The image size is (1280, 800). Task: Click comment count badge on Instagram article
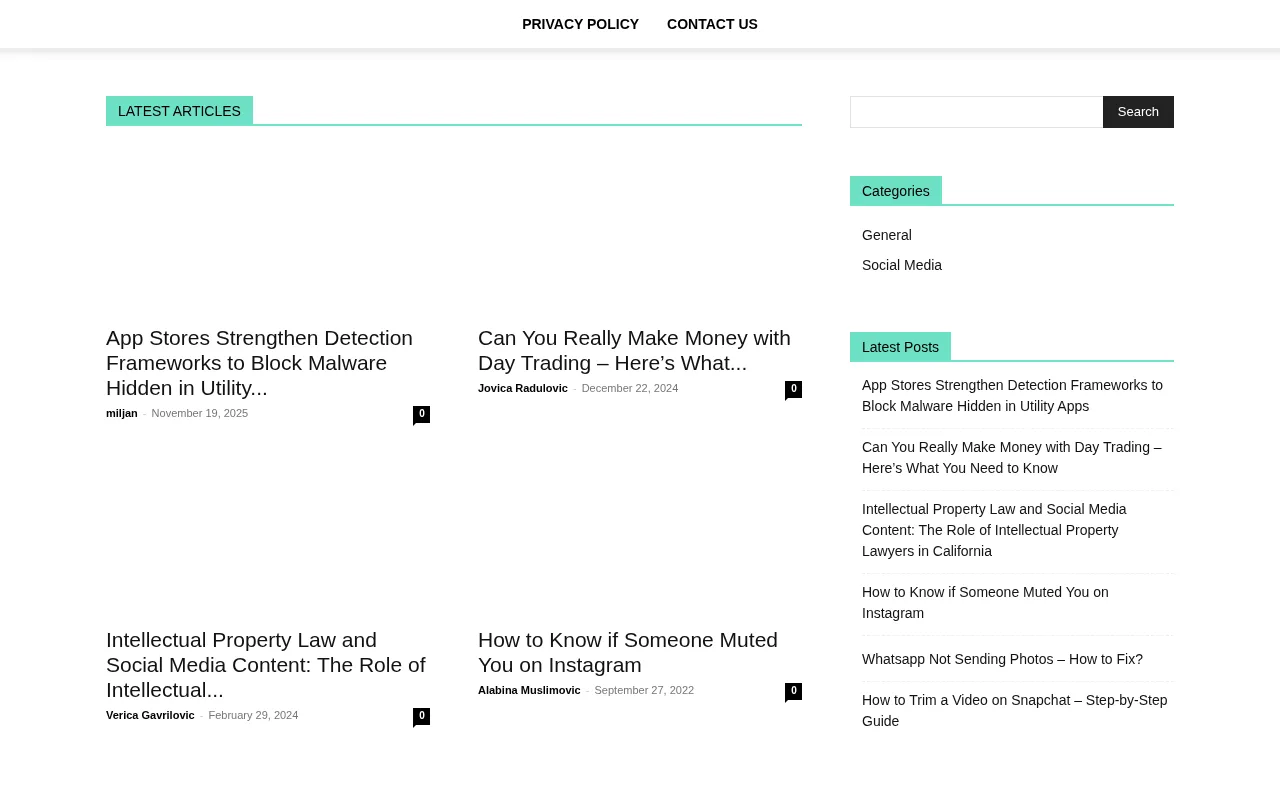click(x=794, y=691)
